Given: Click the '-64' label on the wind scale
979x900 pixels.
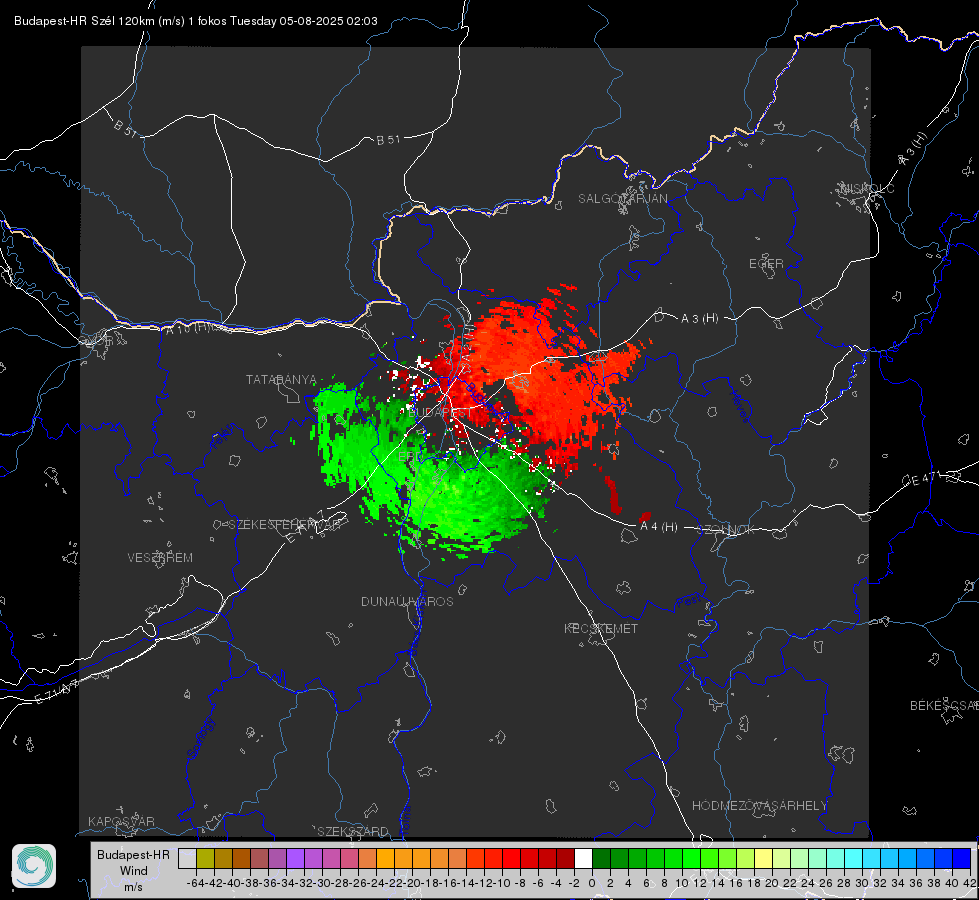Looking at the screenshot, I should click(x=196, y=883).
